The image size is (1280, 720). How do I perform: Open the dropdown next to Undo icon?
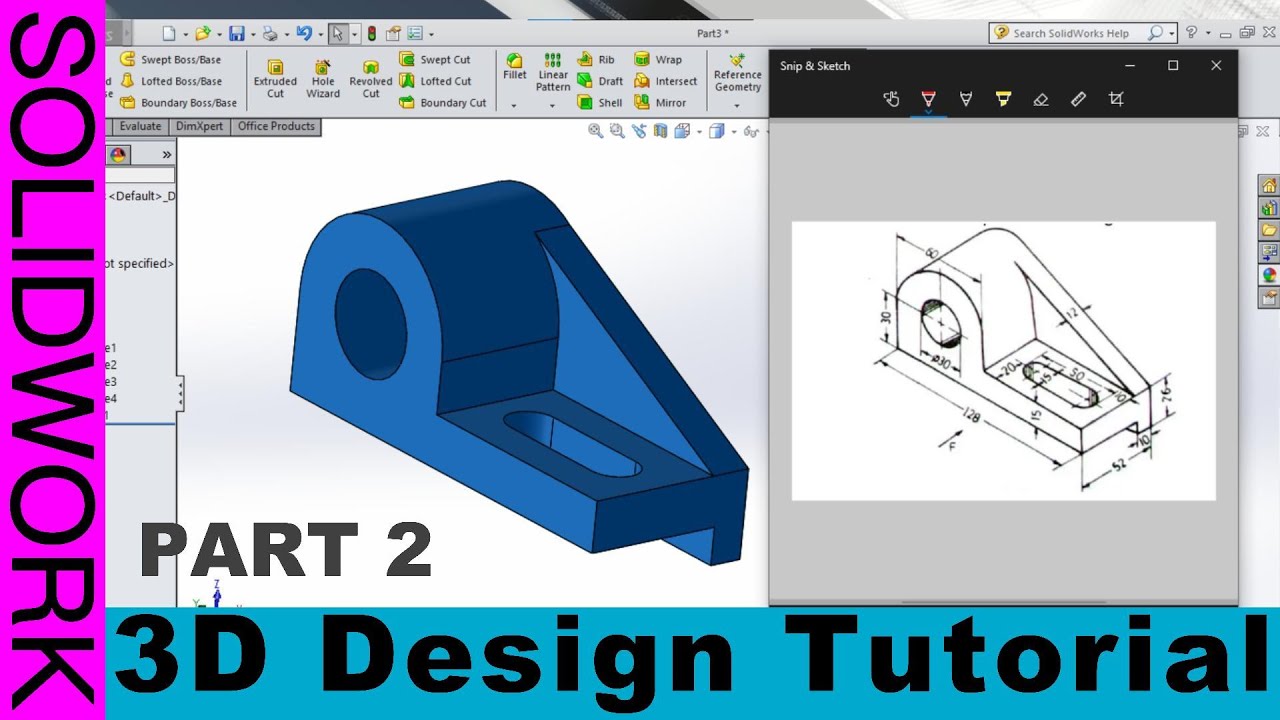tap(320, 34)
